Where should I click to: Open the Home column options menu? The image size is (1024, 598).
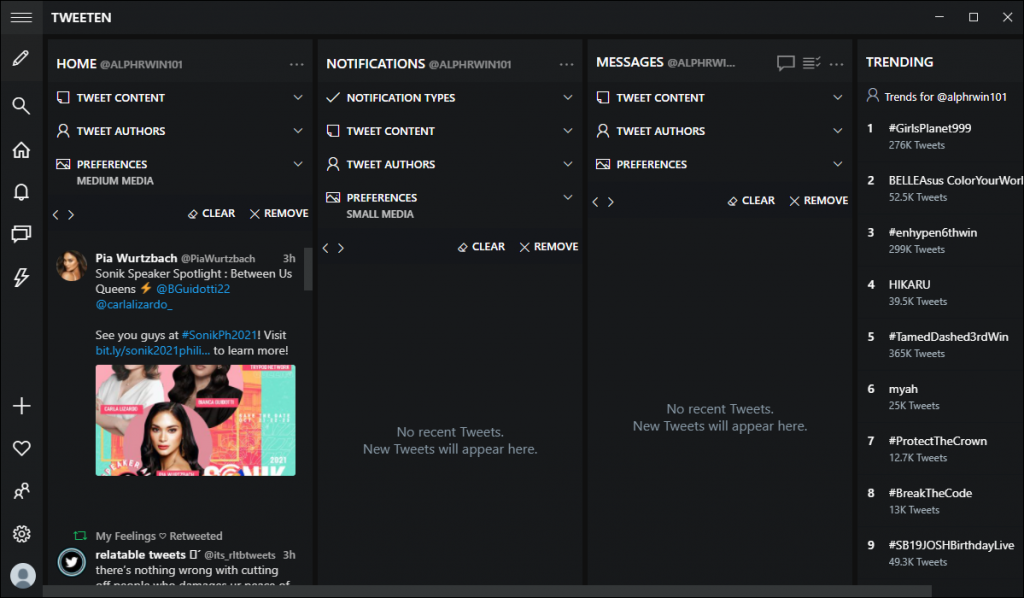coord(296,63)
